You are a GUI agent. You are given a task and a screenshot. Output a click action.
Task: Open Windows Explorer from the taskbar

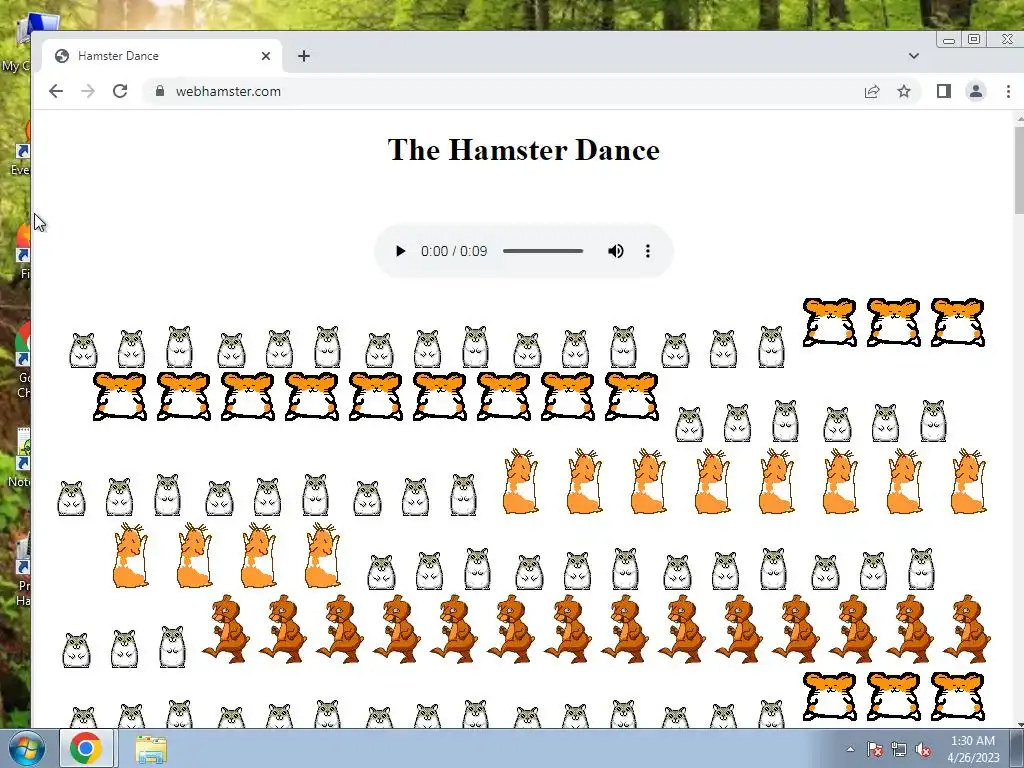point(151,748)
